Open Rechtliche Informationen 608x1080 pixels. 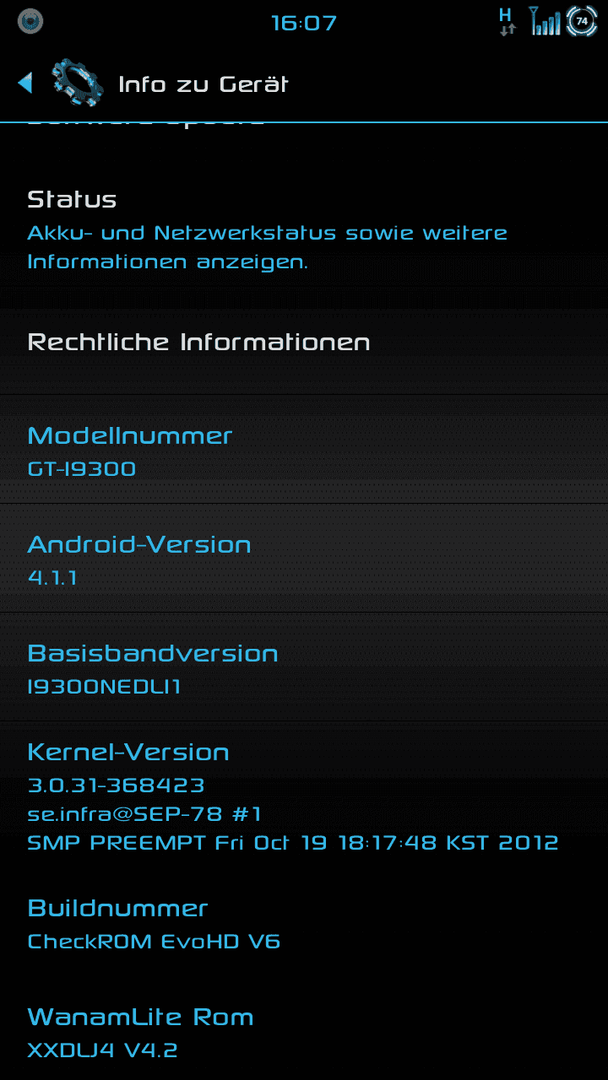pos(304,342)
